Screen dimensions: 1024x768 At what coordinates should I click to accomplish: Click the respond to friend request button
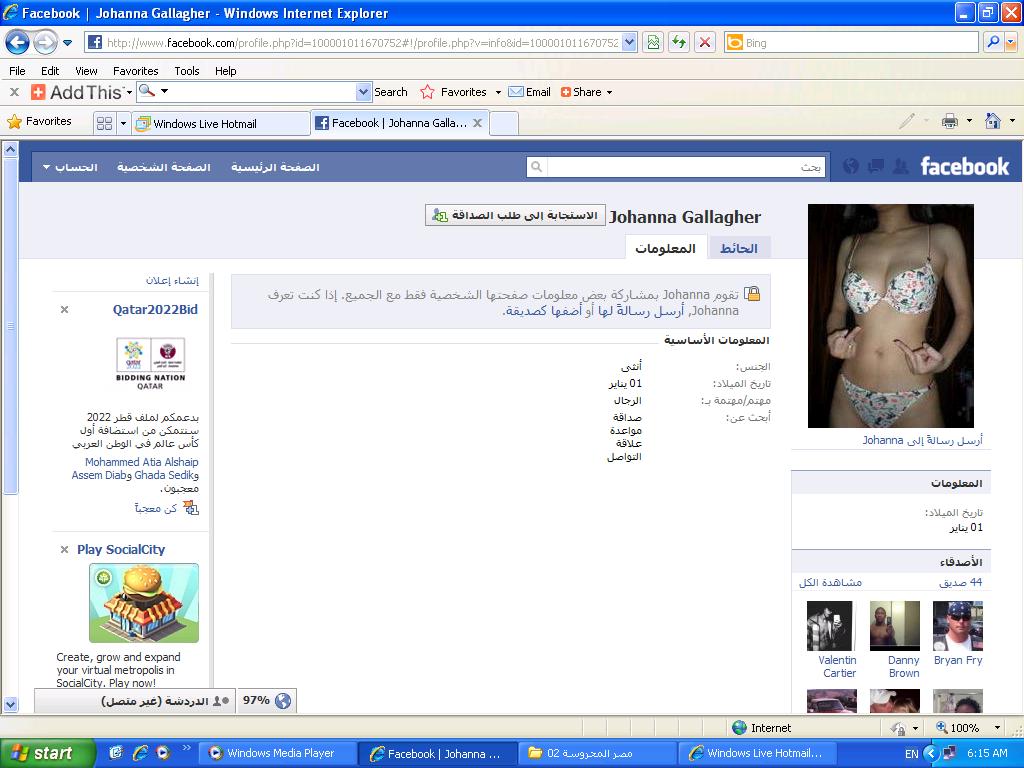pos(515,216)
